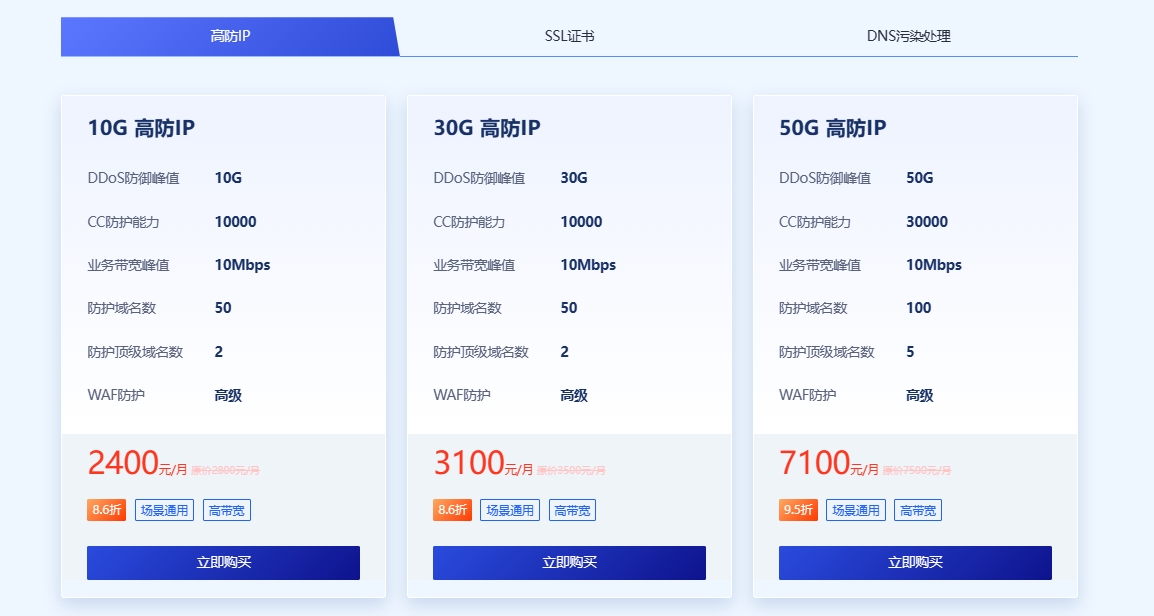Viewport: 1154px width, 616px height.
Task: Click the 8.6折 badge on 10G plan
Action: (106, 510)
